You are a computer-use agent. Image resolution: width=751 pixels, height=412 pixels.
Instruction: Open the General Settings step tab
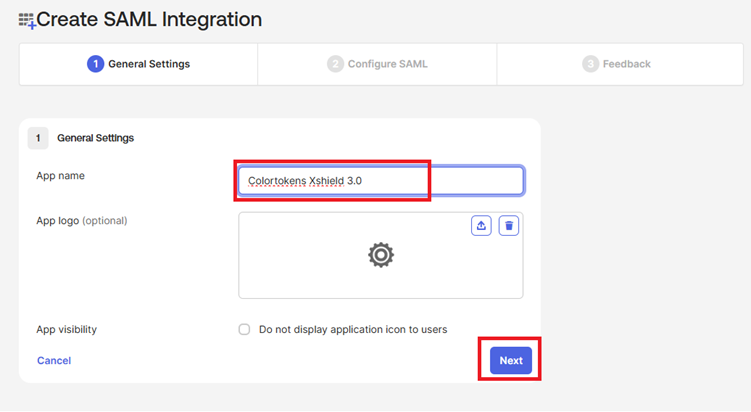pyautogui.click(x=138, y=64)
